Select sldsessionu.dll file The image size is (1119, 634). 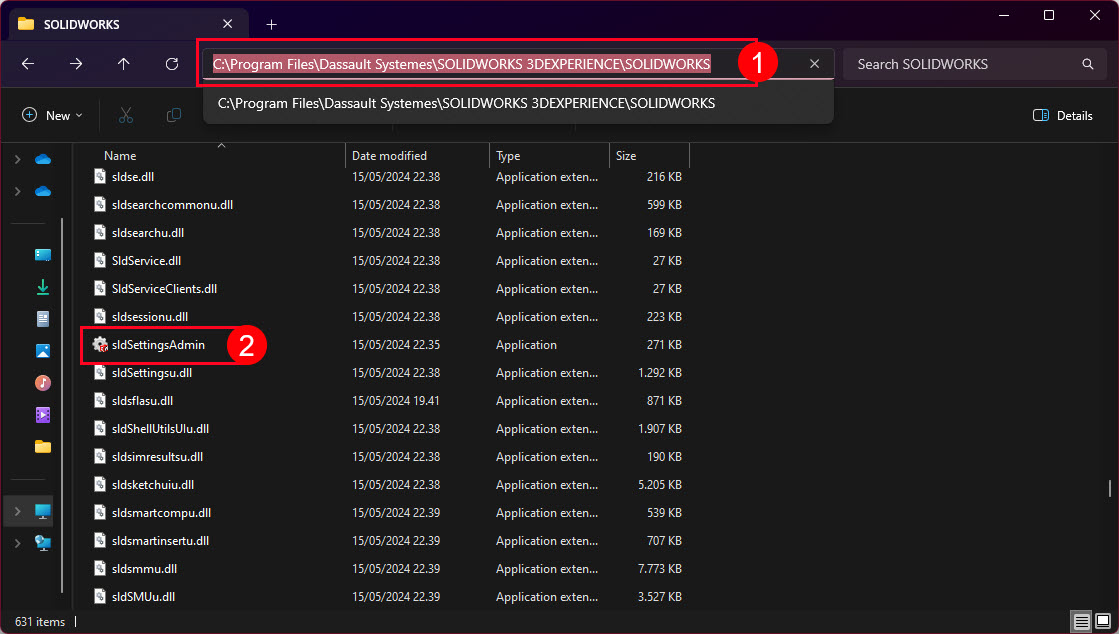pyautogui.click(x=150, y=317)
